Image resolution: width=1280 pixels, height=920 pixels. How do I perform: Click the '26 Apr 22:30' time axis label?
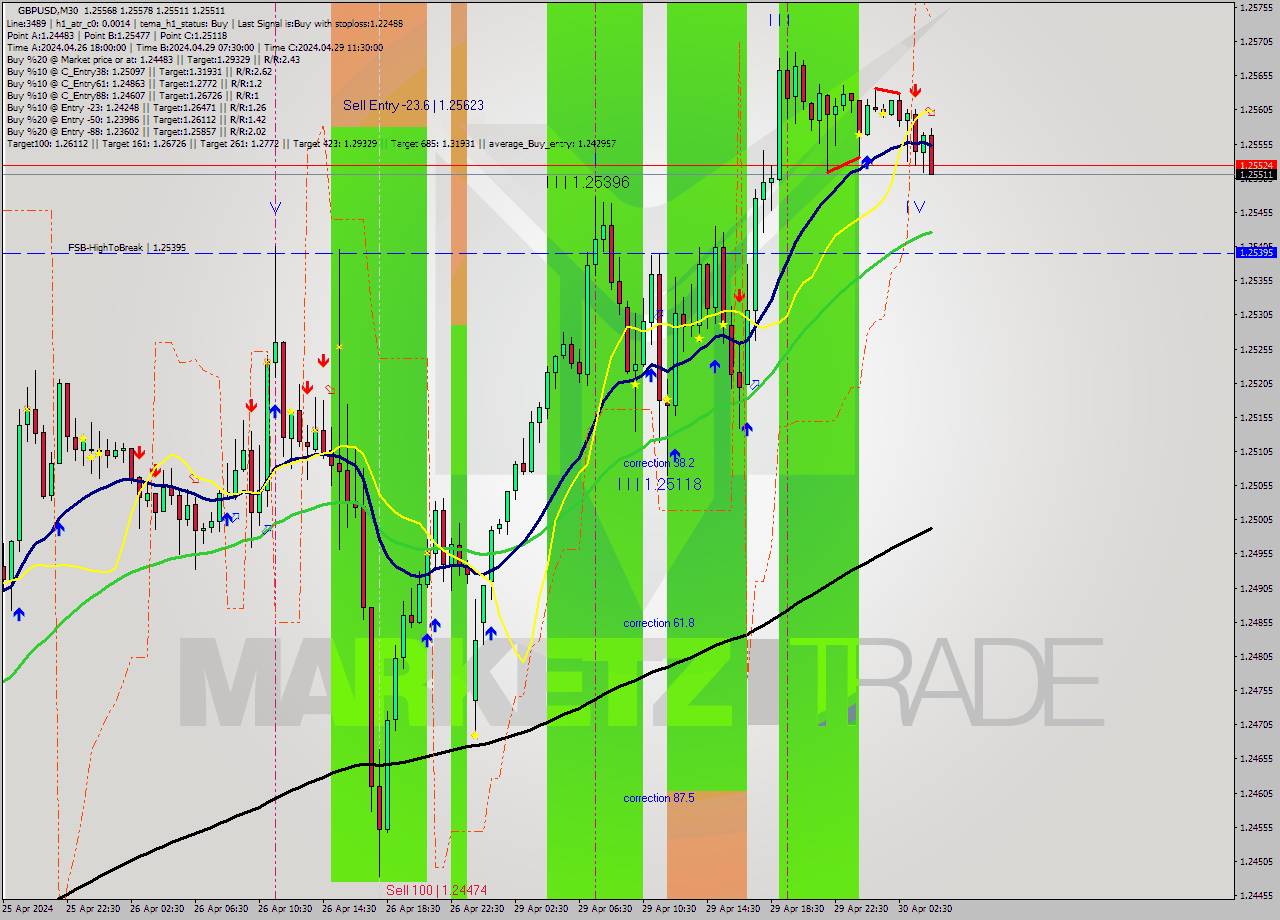tap(477, 909)
